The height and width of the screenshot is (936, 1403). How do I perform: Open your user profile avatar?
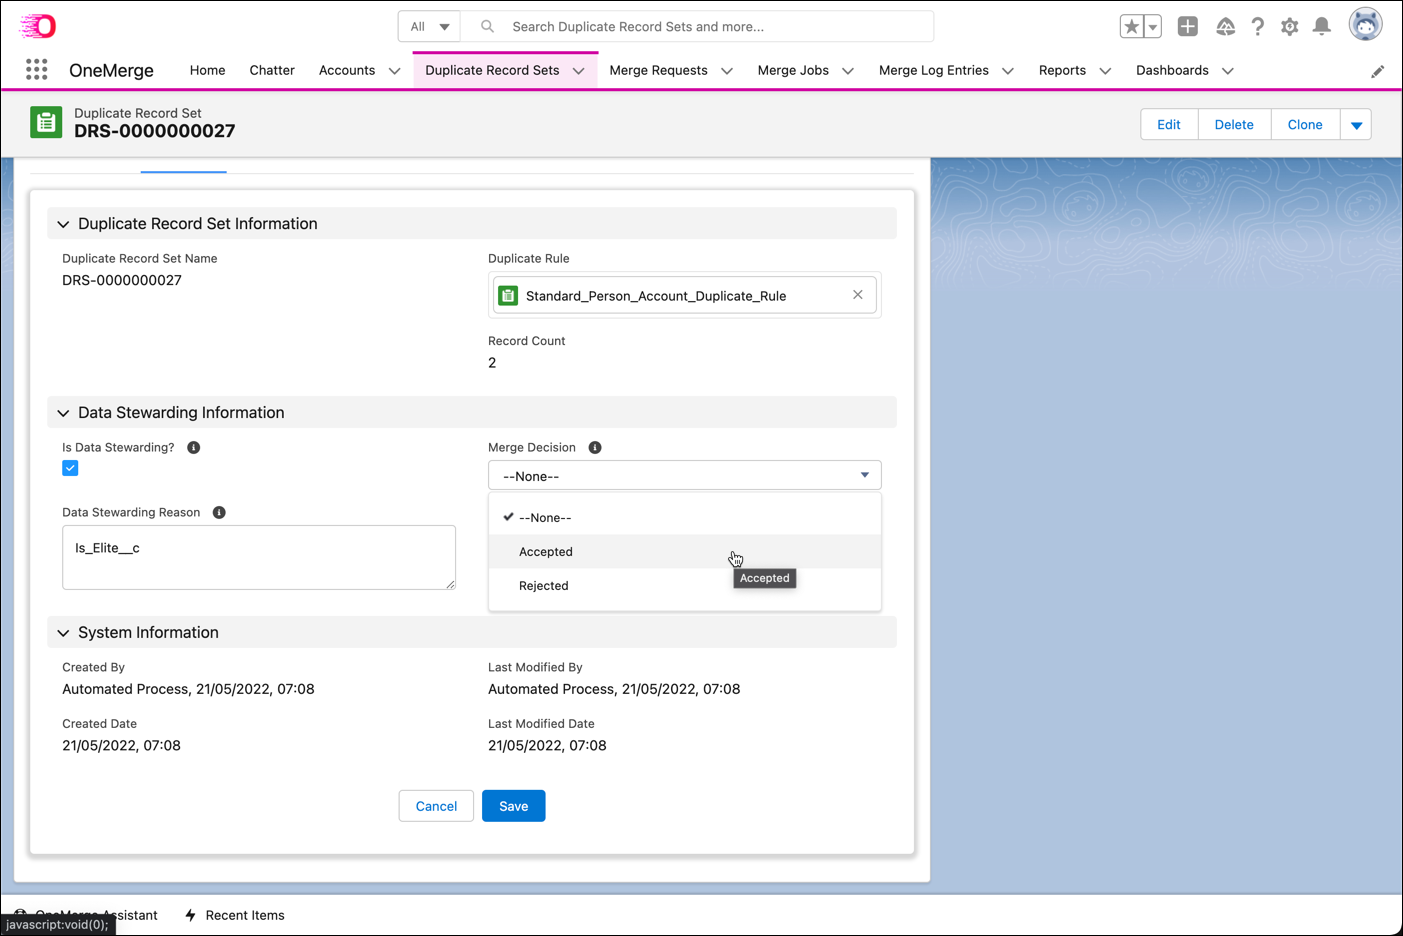(1365, 25)
